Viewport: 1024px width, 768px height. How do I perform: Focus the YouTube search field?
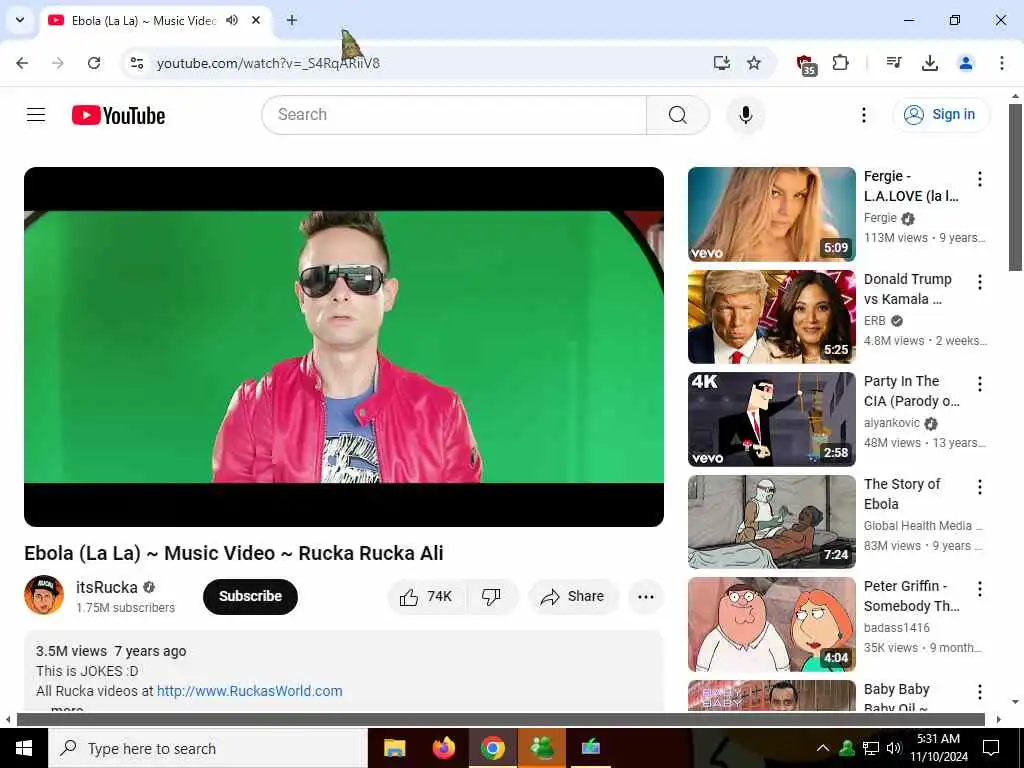[455, 115]
